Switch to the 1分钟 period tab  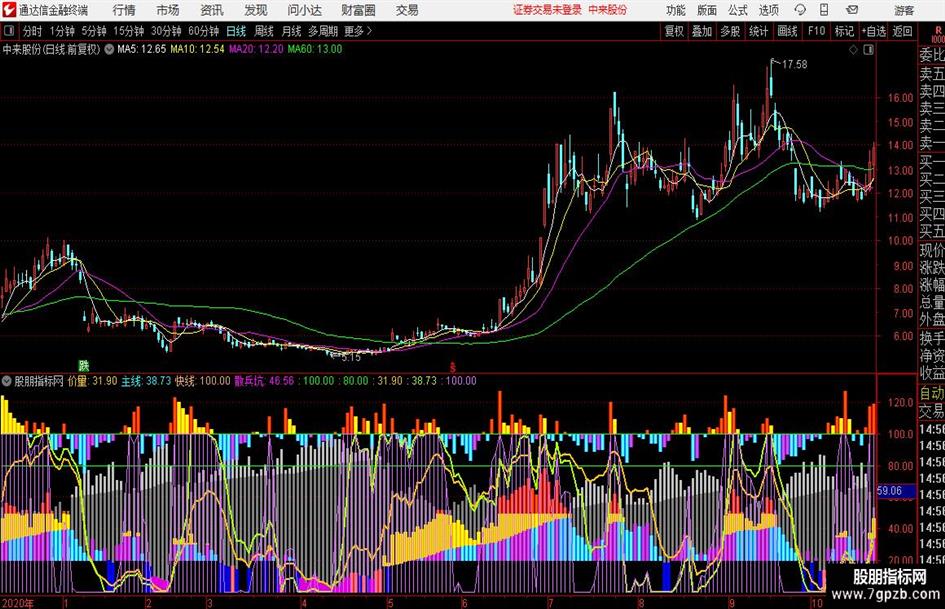click(62, 31)
